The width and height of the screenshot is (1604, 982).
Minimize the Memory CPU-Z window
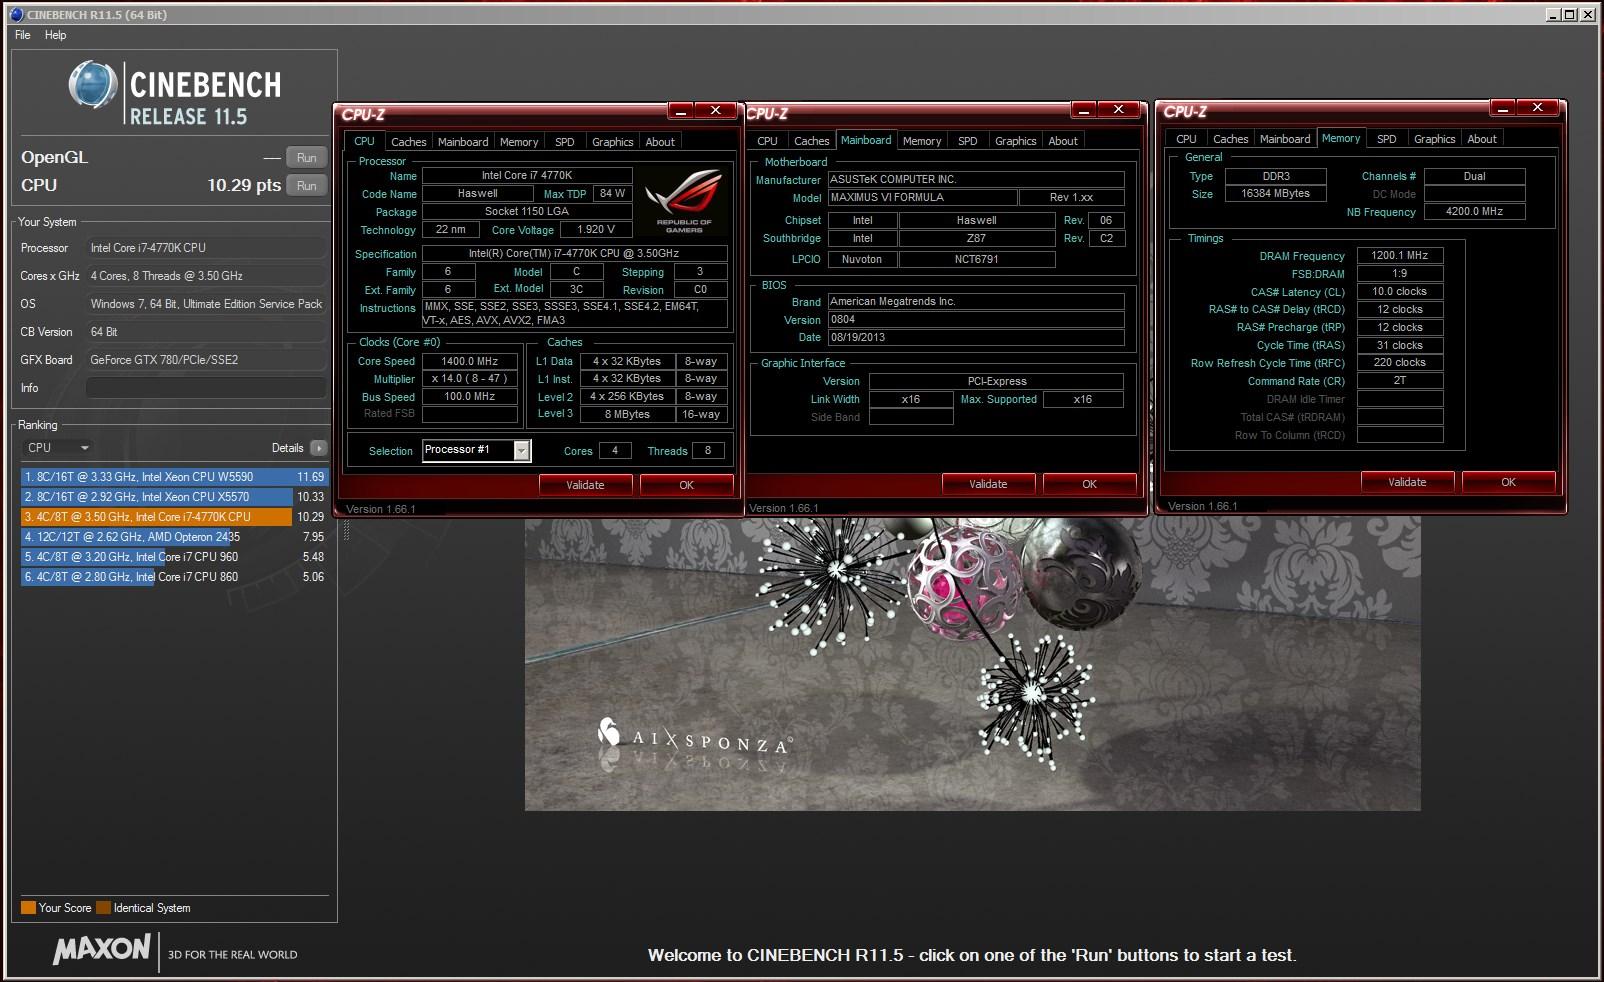click(x=1503, y=108)
